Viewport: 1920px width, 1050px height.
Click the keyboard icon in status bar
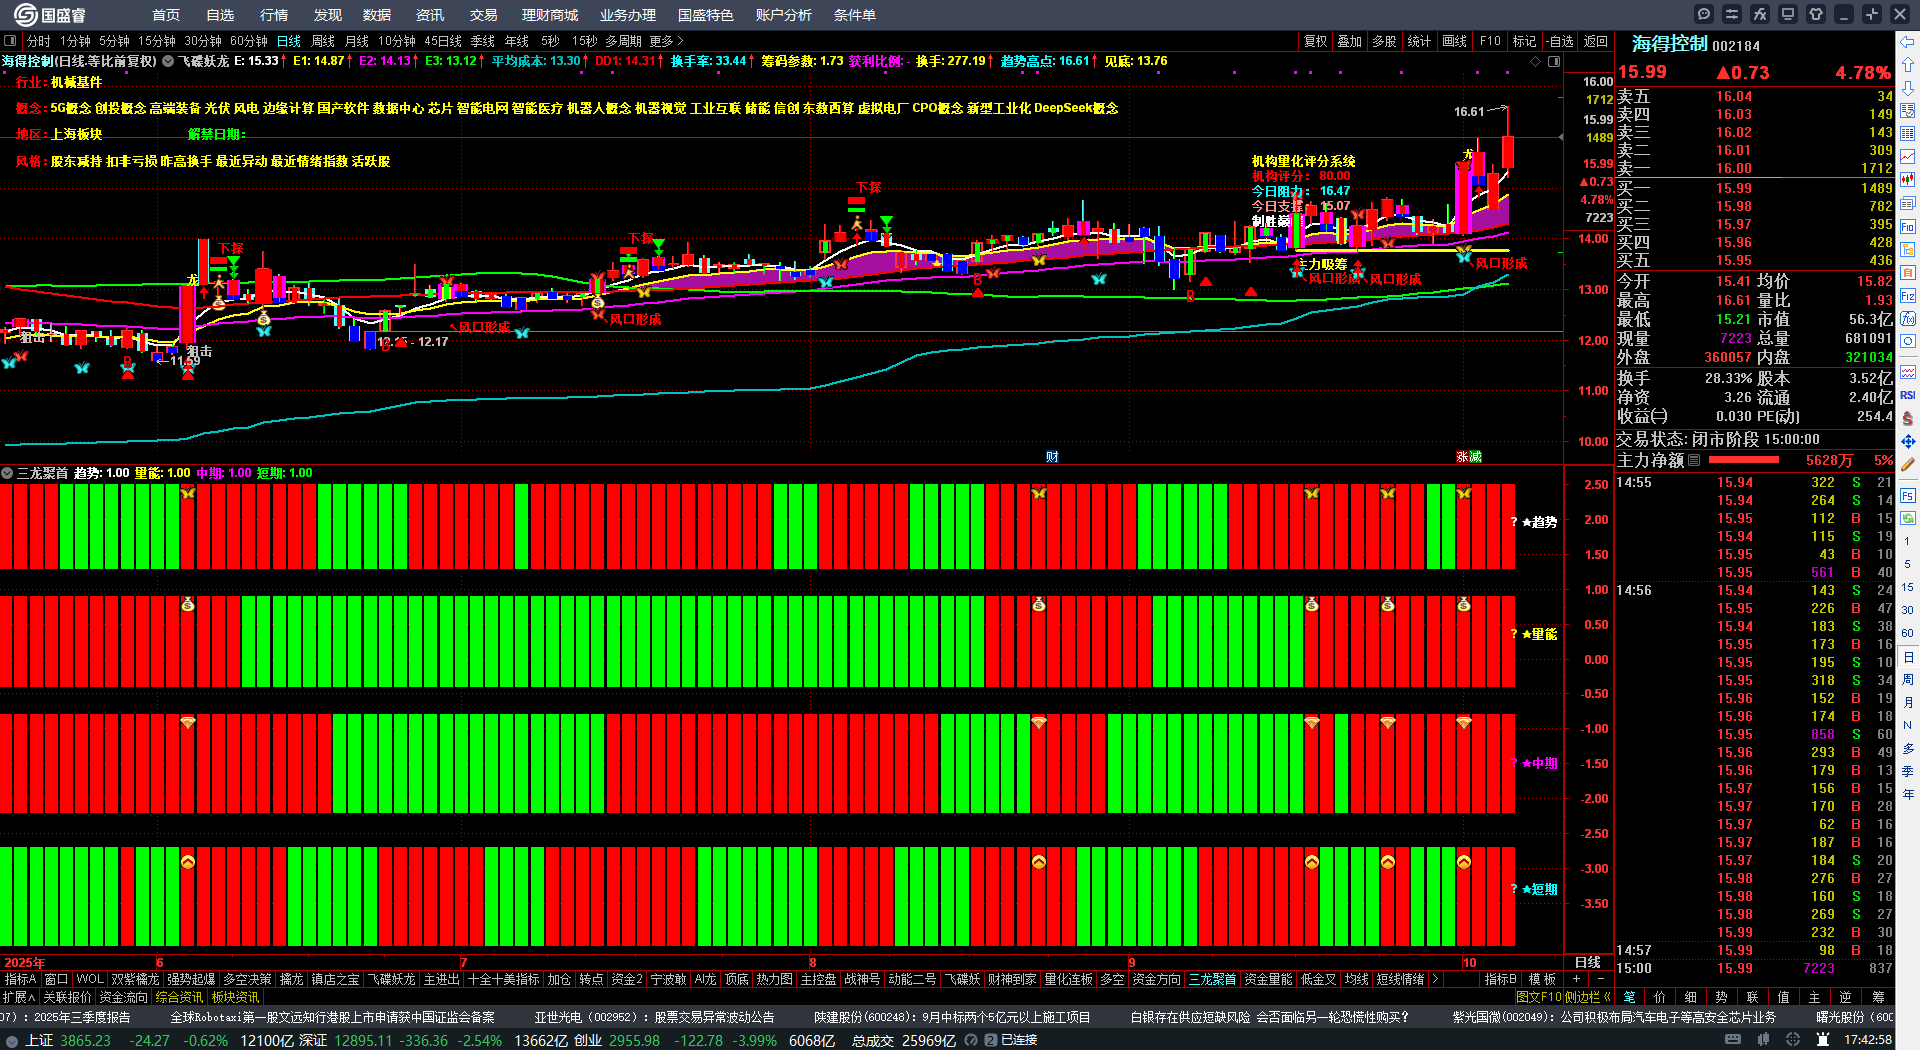1733,1040
